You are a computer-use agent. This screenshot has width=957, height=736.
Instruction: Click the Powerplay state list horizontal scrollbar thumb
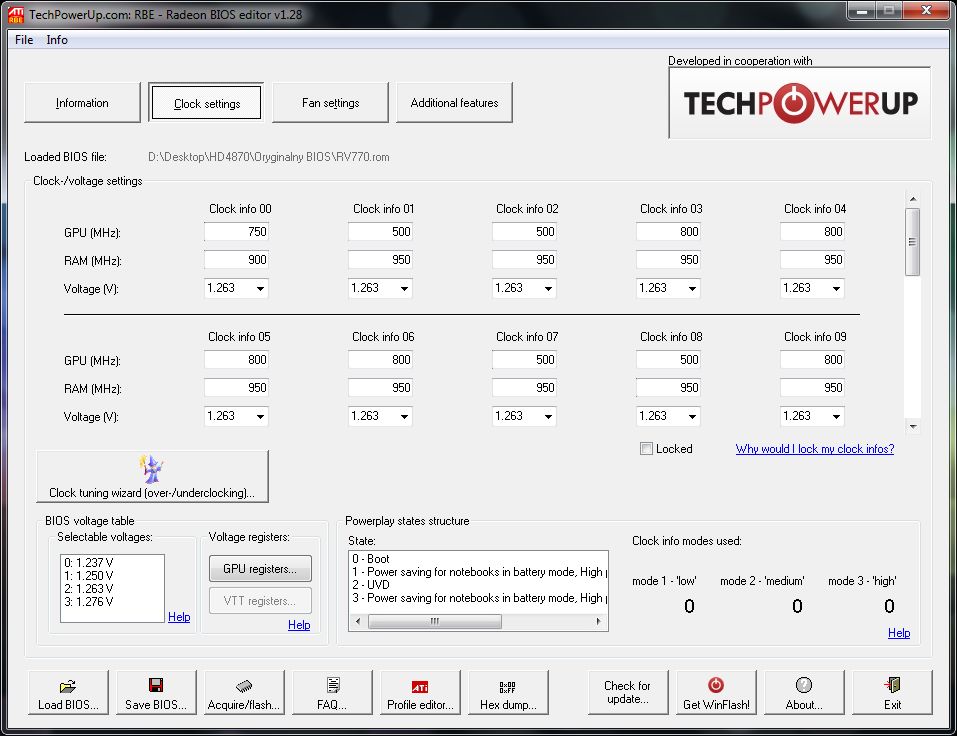pyautogui.click(x=435, y=621)
